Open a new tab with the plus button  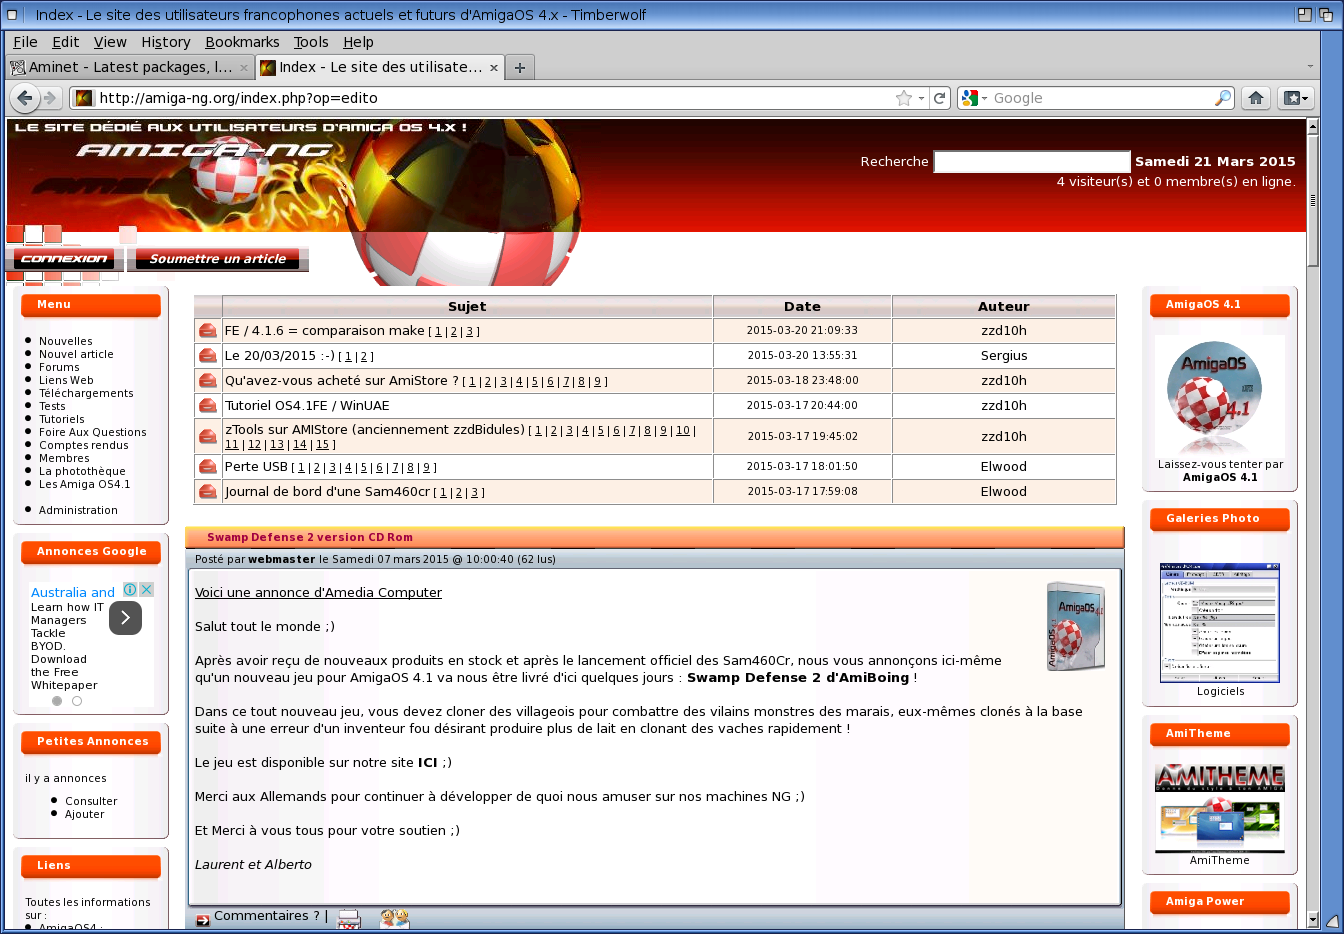pos(520,68)
